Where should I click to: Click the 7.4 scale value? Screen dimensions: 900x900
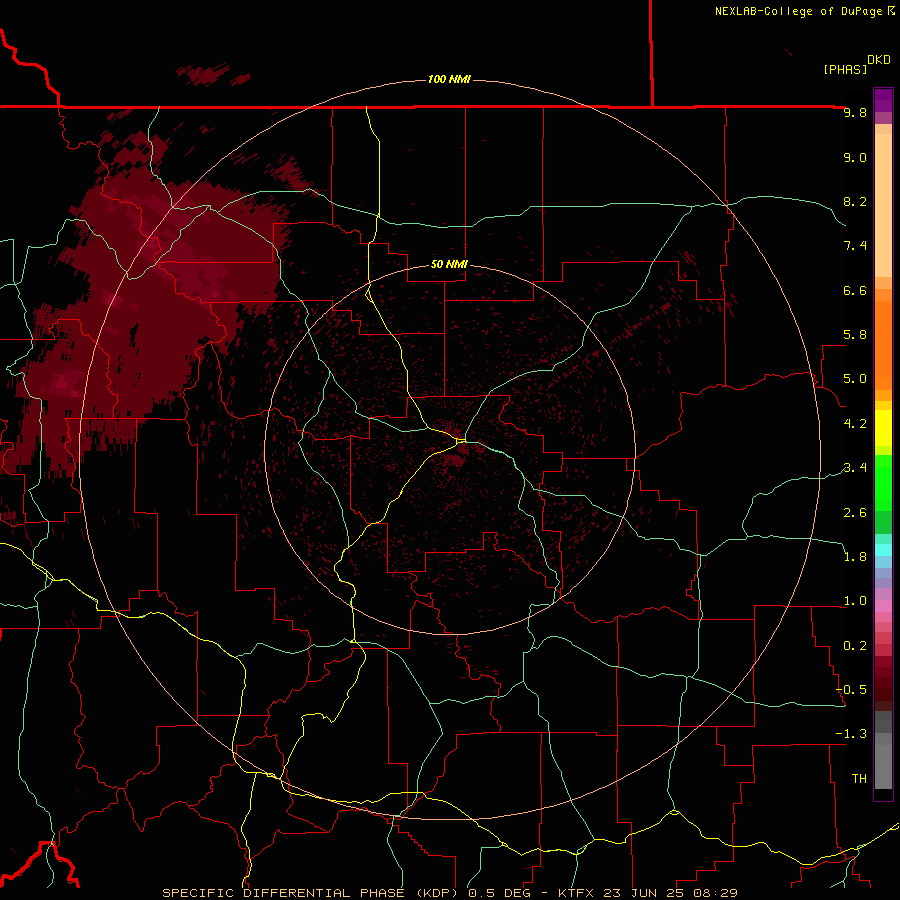[x=855, y=246]
